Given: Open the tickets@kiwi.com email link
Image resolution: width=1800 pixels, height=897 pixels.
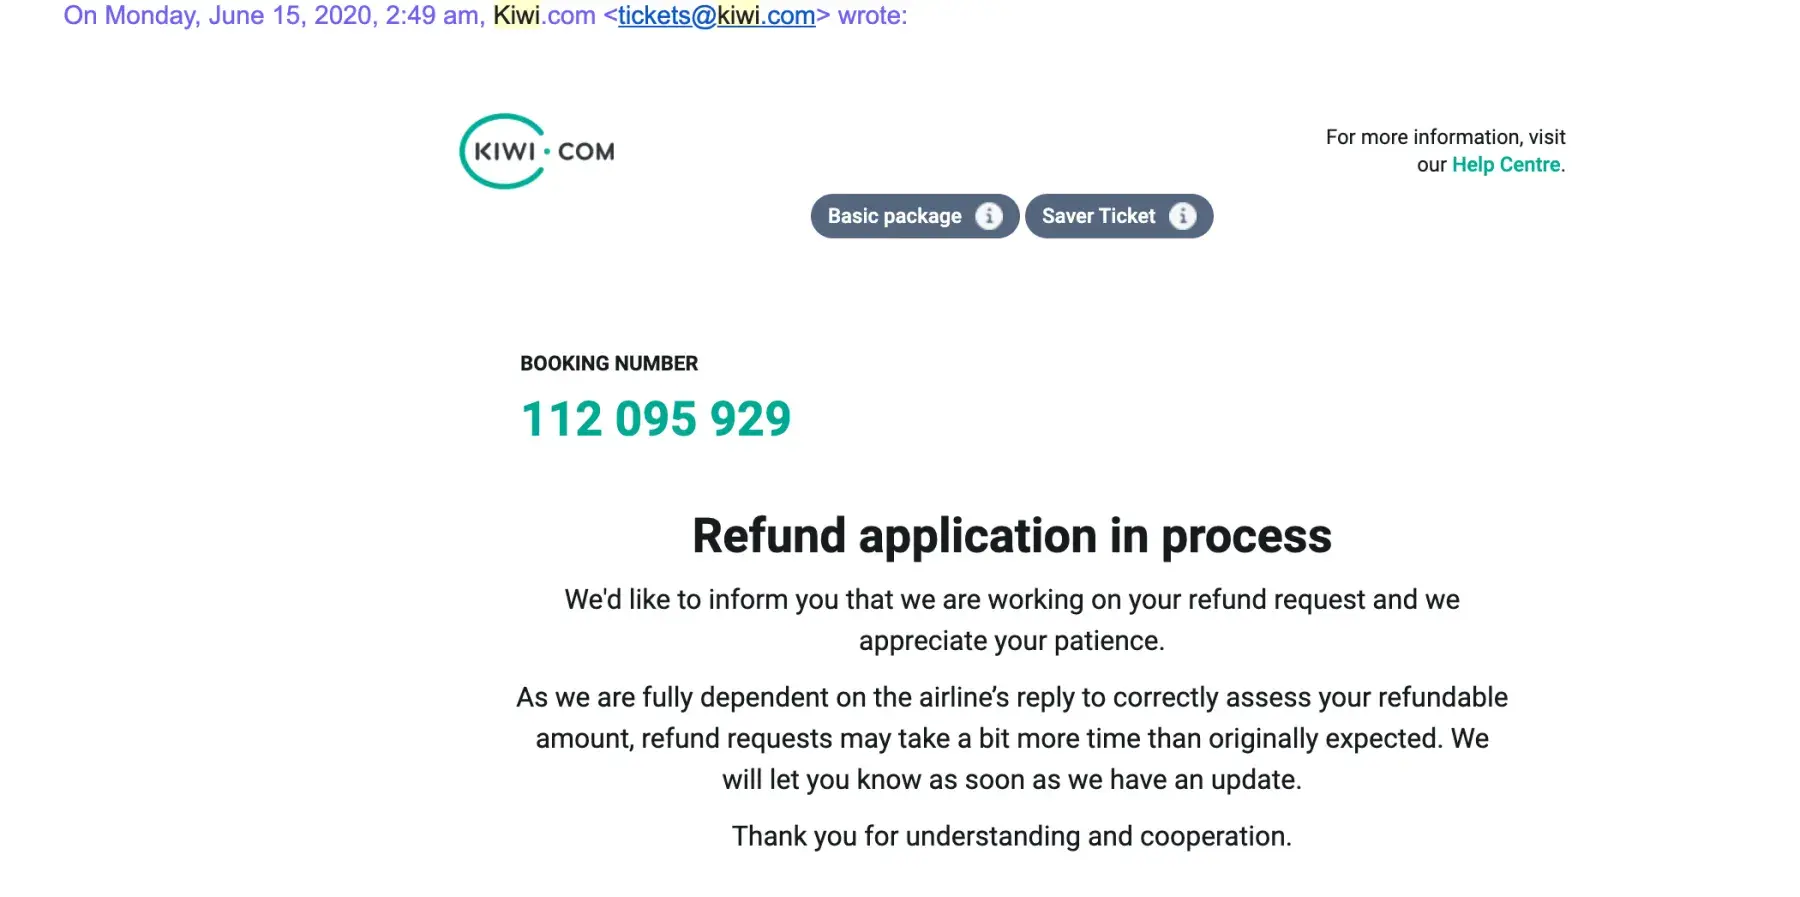Looking at the screenshot, I should click(x=716, y=16).
